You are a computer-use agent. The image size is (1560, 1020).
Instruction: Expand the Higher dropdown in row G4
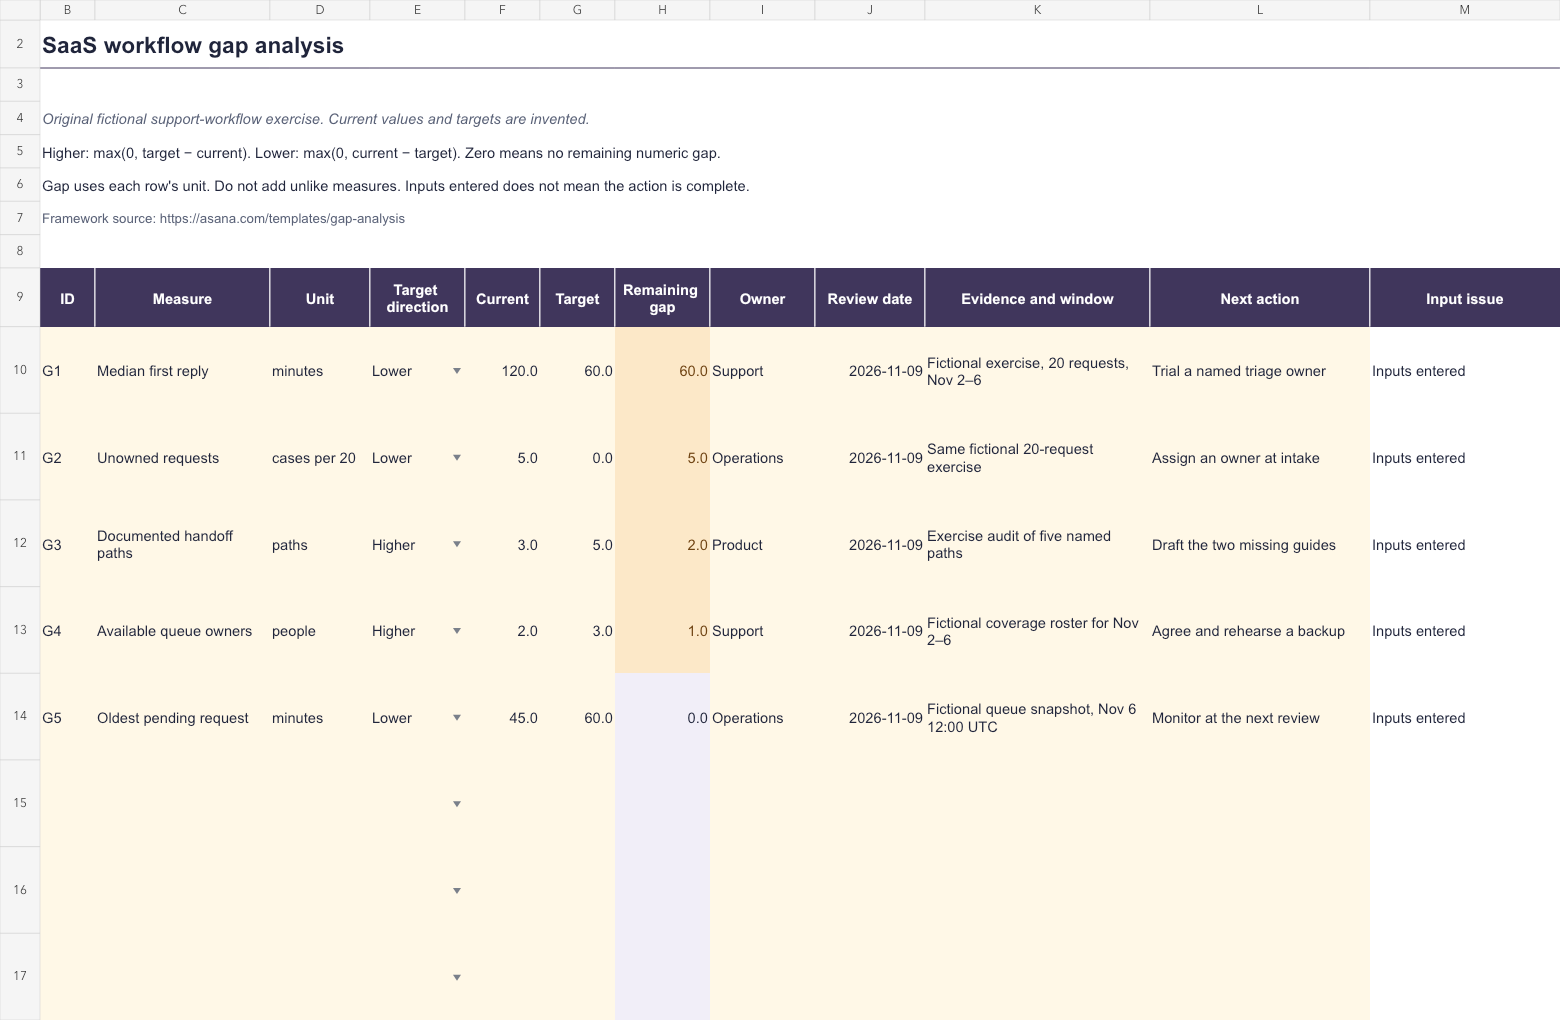[457, 631]
